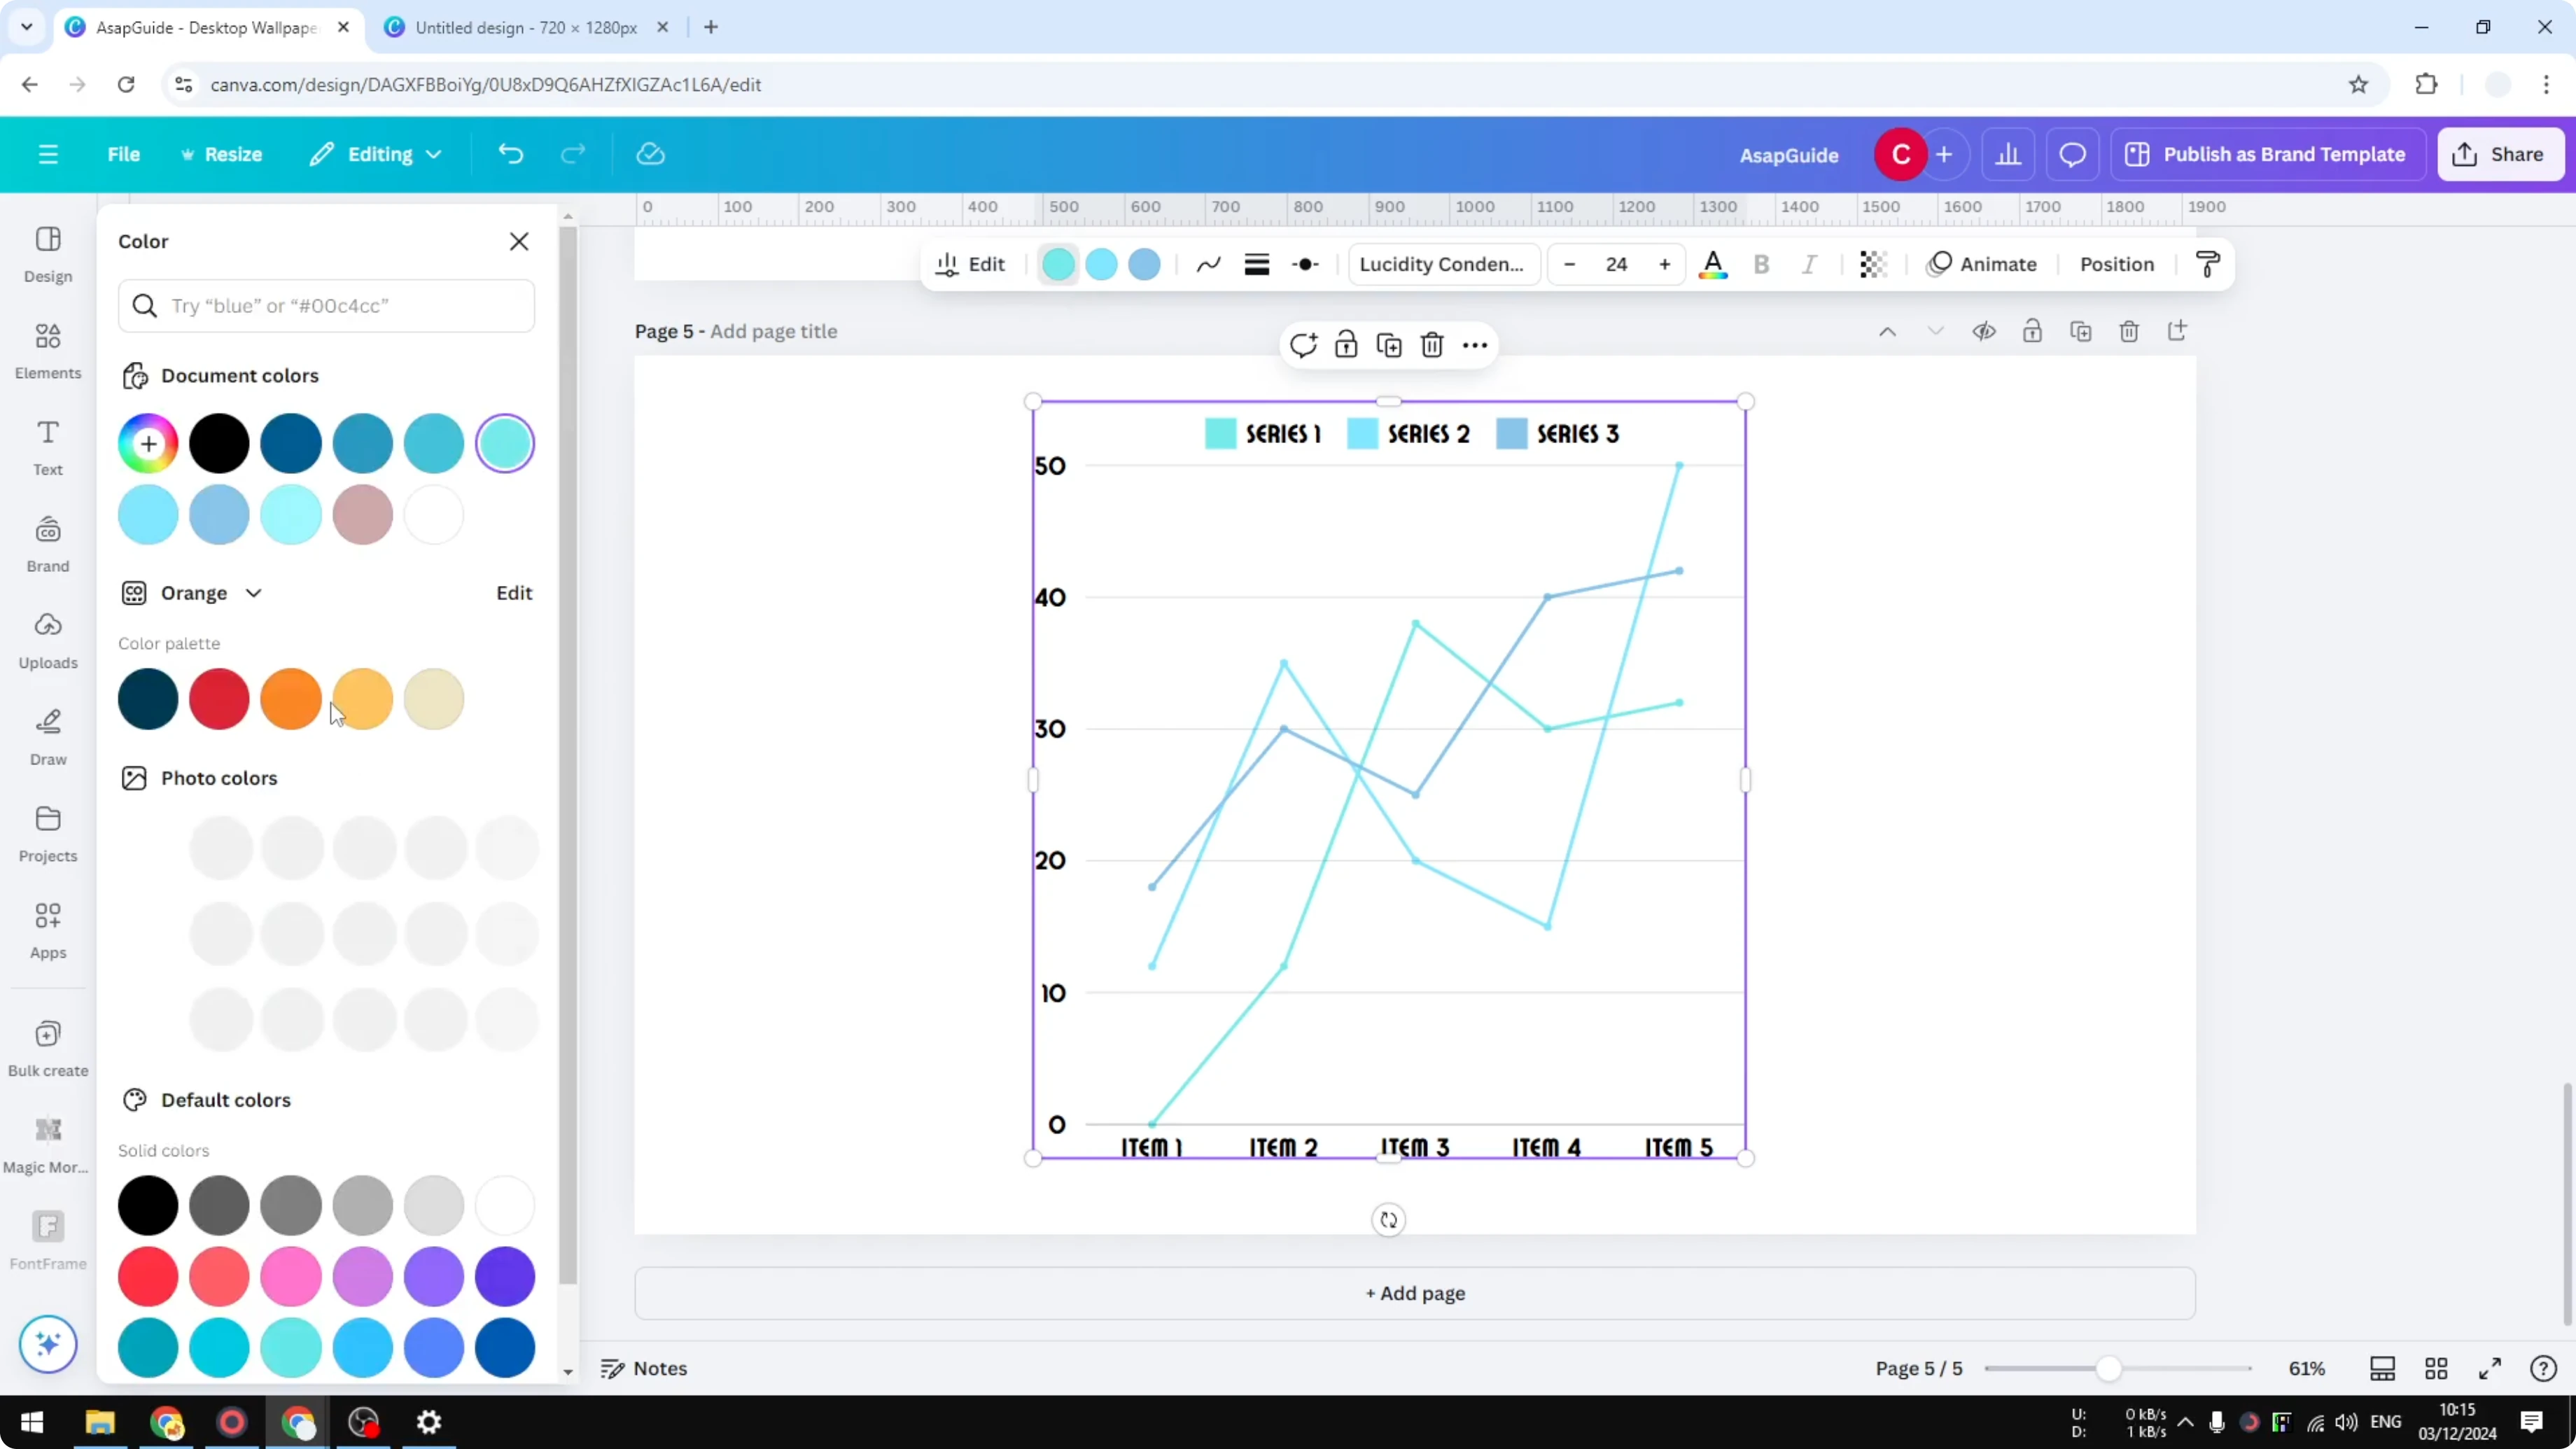Image resolution: width=2576 pixels, height=1449 pixels.
Task: Click the copy style paint roller icon
Action: tap(2208, 264)
